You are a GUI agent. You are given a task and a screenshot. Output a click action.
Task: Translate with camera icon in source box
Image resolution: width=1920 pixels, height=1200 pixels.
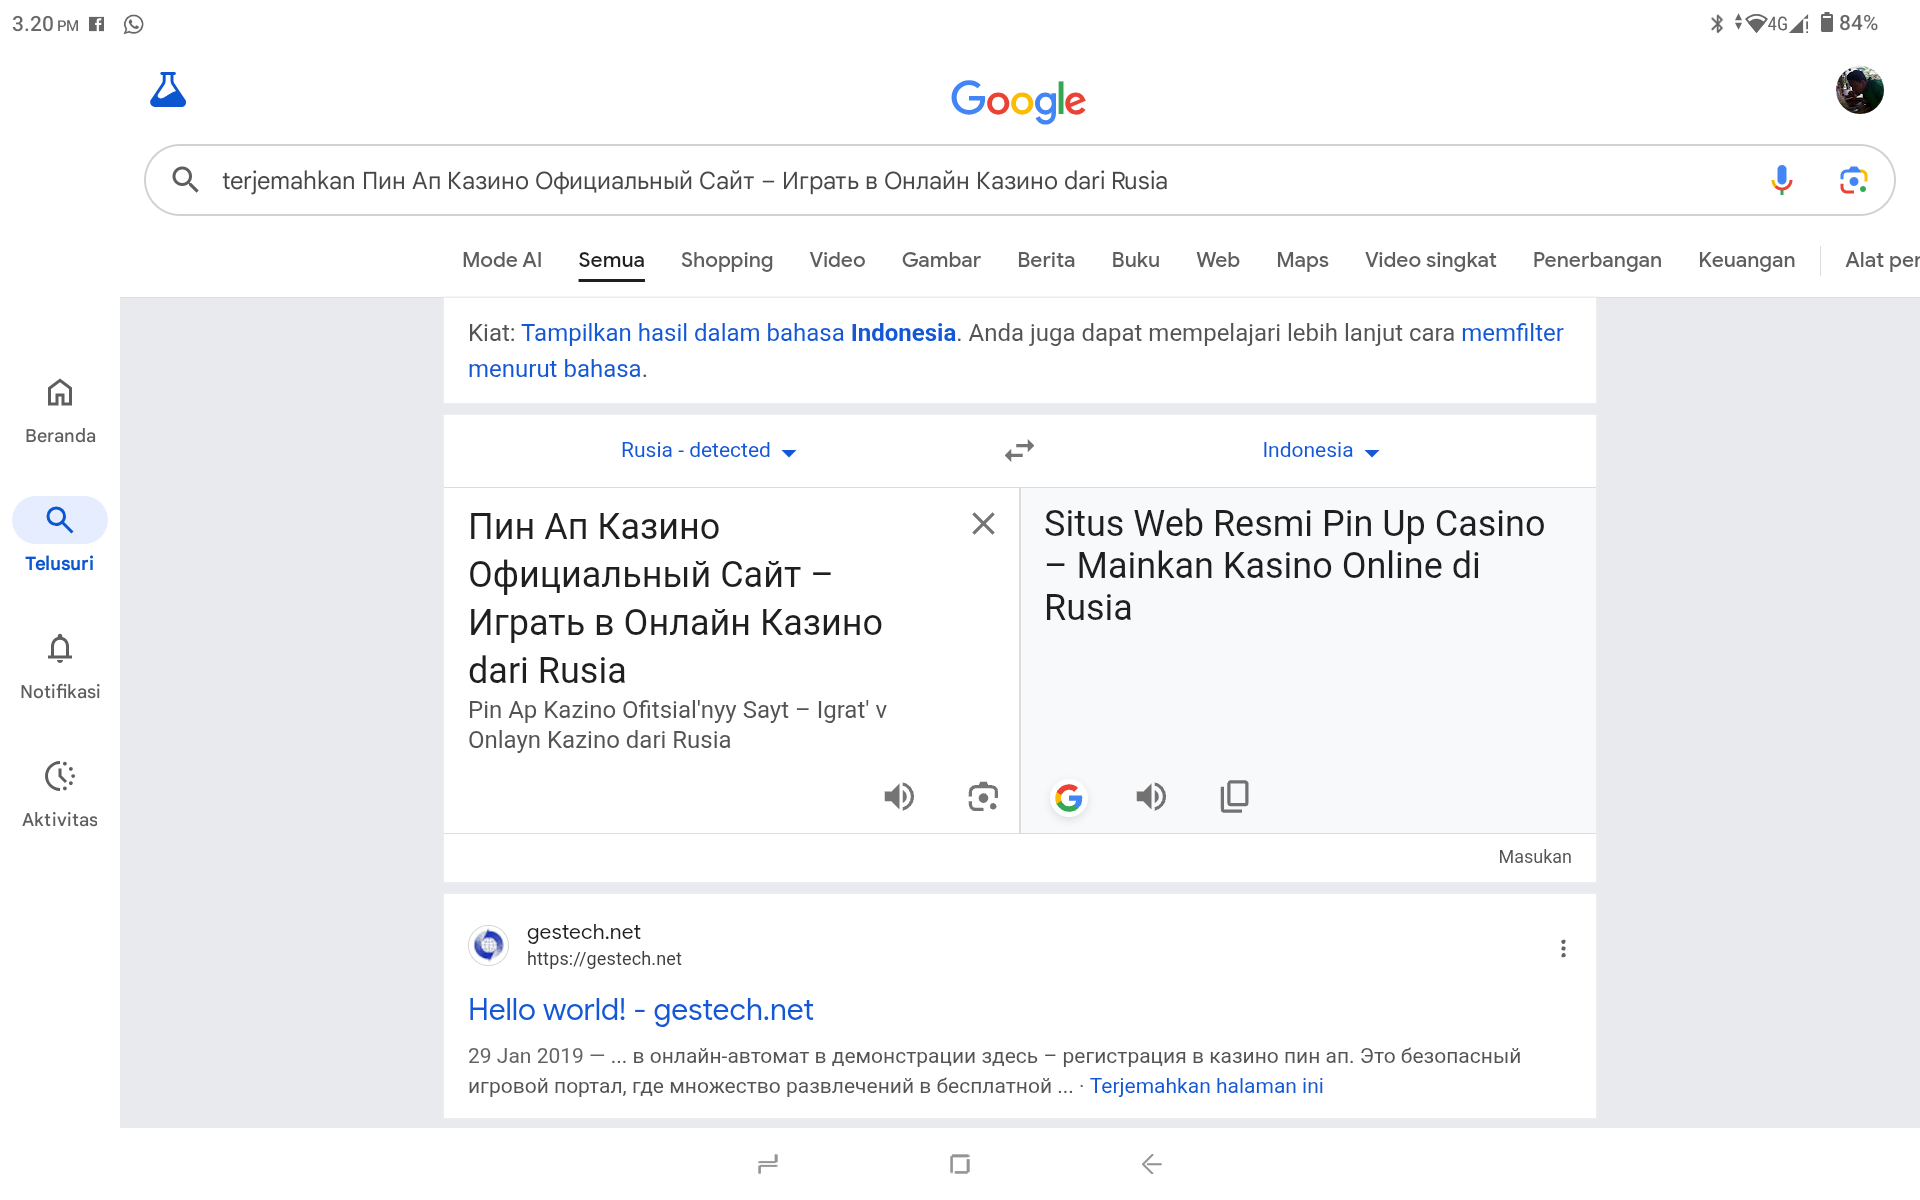pyautogui.click(x=983, y=797)
